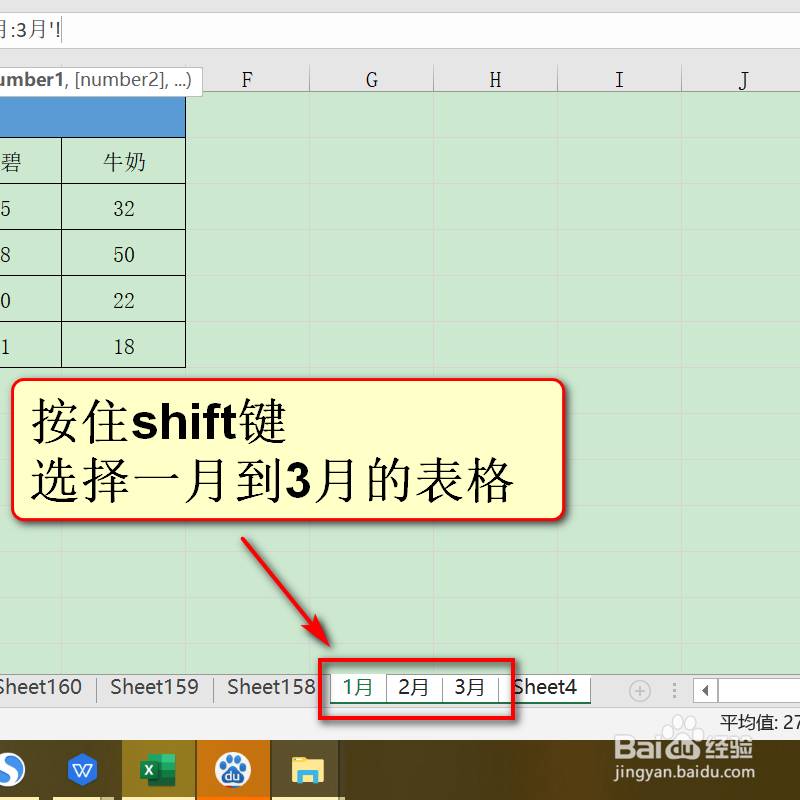Click the ellipsis icon near the sheet tabs
800x800 pixels.
coord(673,690)
